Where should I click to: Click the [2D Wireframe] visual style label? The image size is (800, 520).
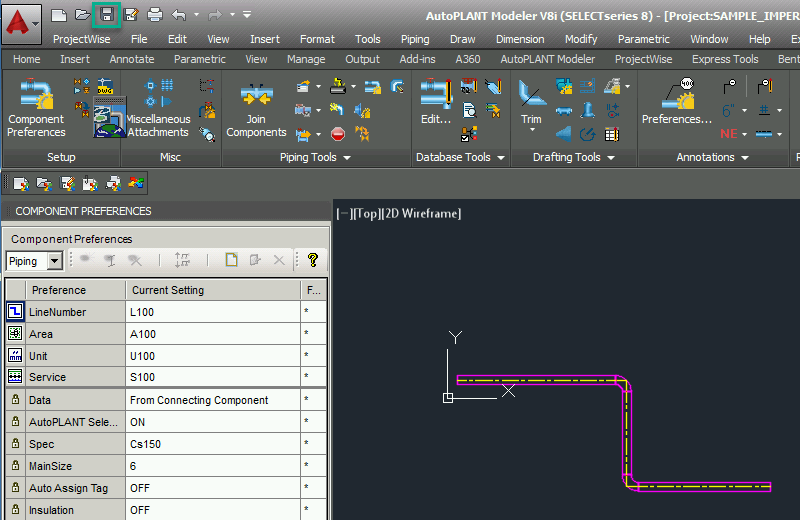pos(421,213)
